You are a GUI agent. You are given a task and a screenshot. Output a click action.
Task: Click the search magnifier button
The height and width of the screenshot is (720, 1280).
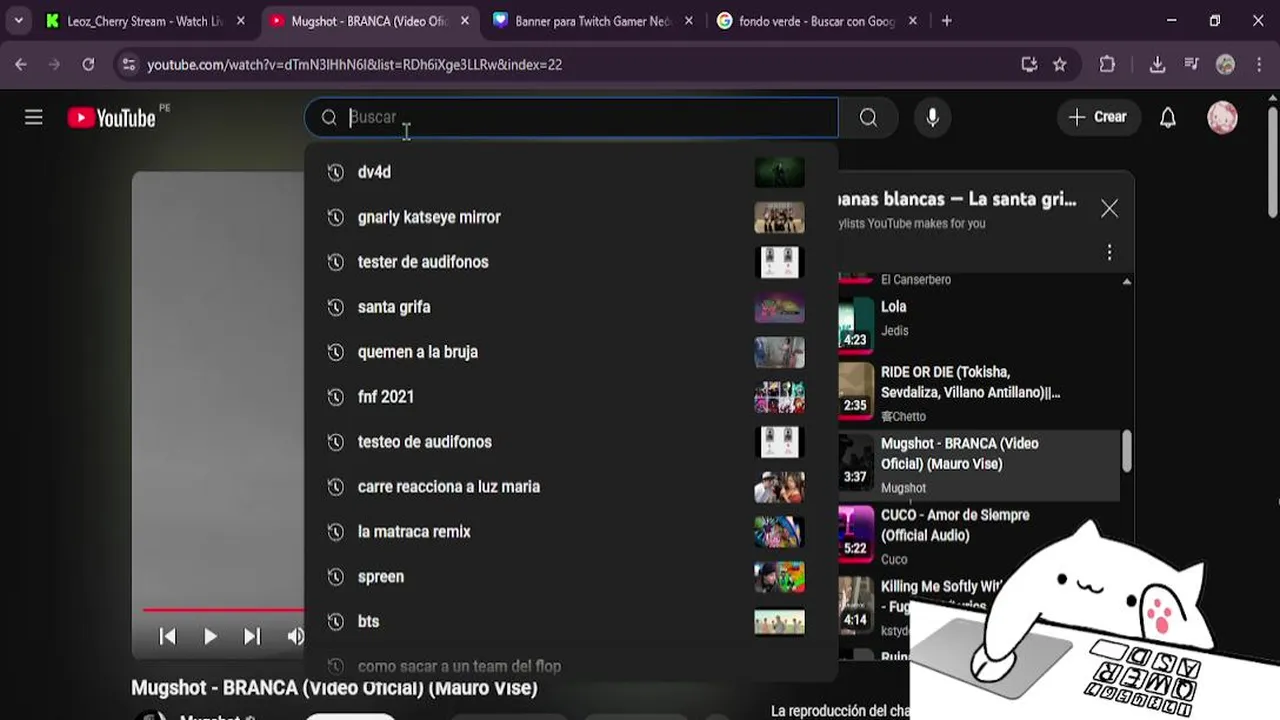pyautogui.click(x=868, y=117)
